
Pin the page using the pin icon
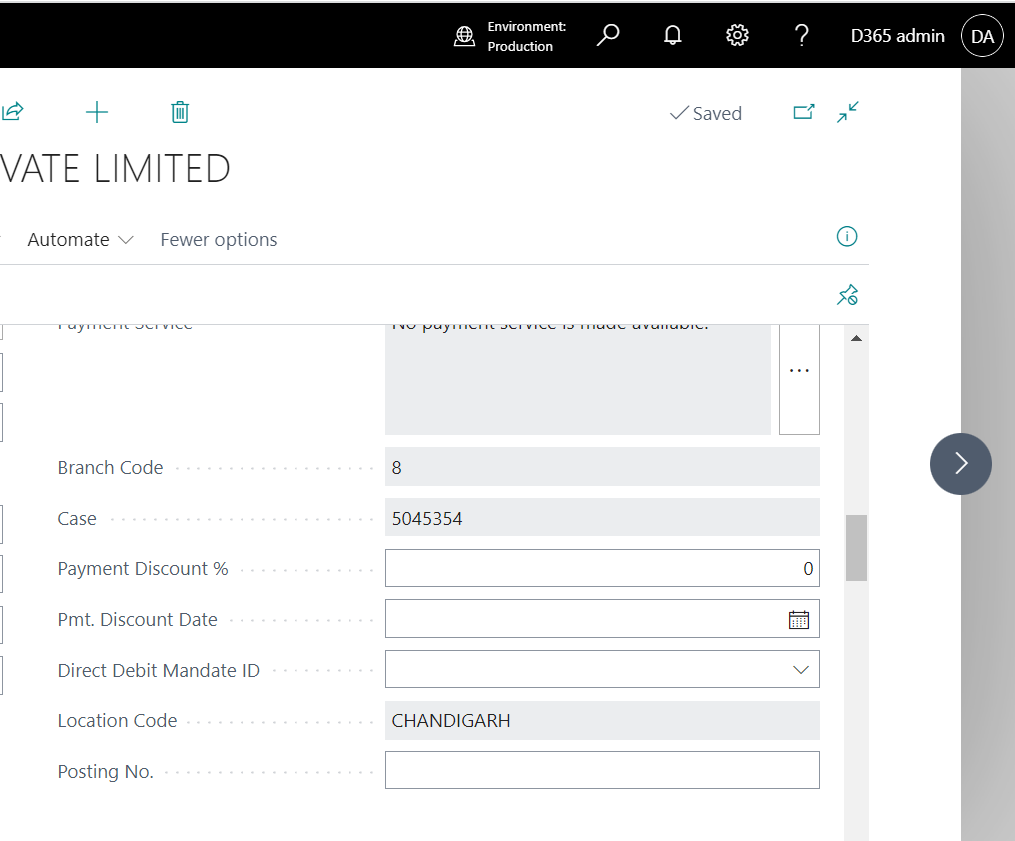(847, 294)
